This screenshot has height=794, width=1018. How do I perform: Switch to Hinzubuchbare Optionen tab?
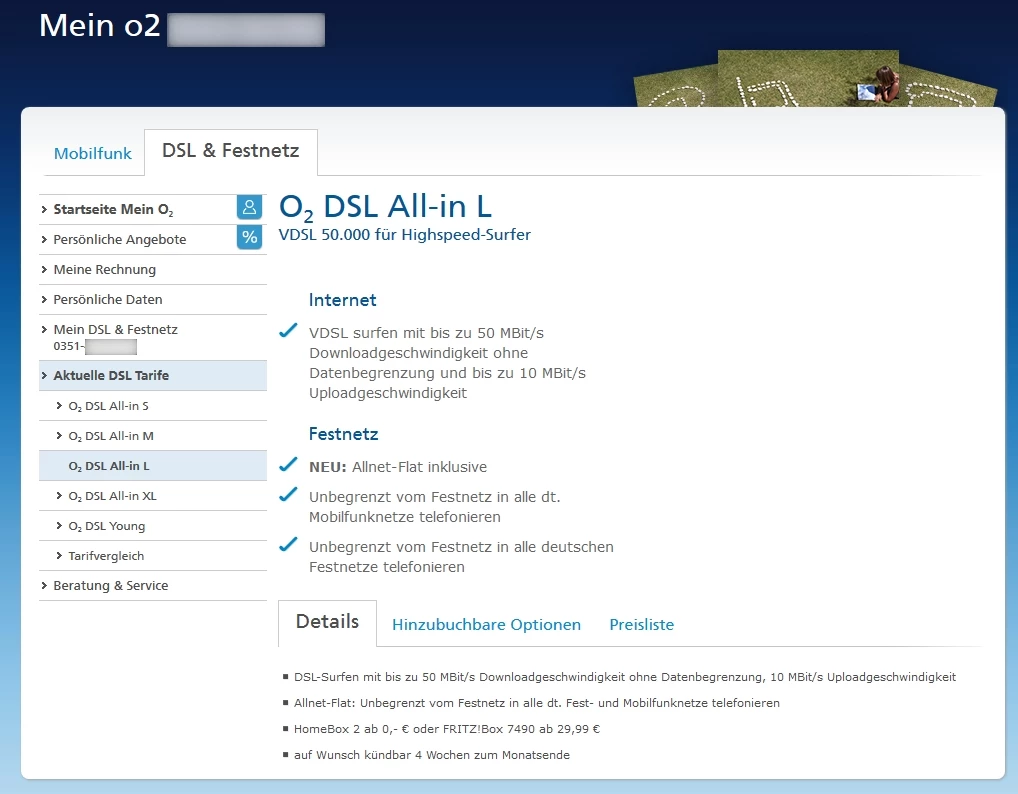(x=486, y=625)
